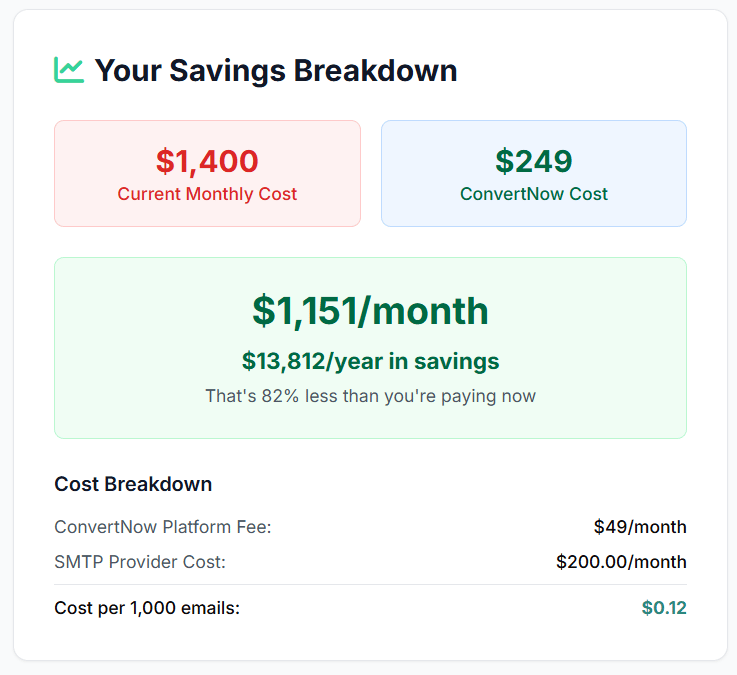Click the $49/month platform fee value
The image size is (737, 675).
640,527
